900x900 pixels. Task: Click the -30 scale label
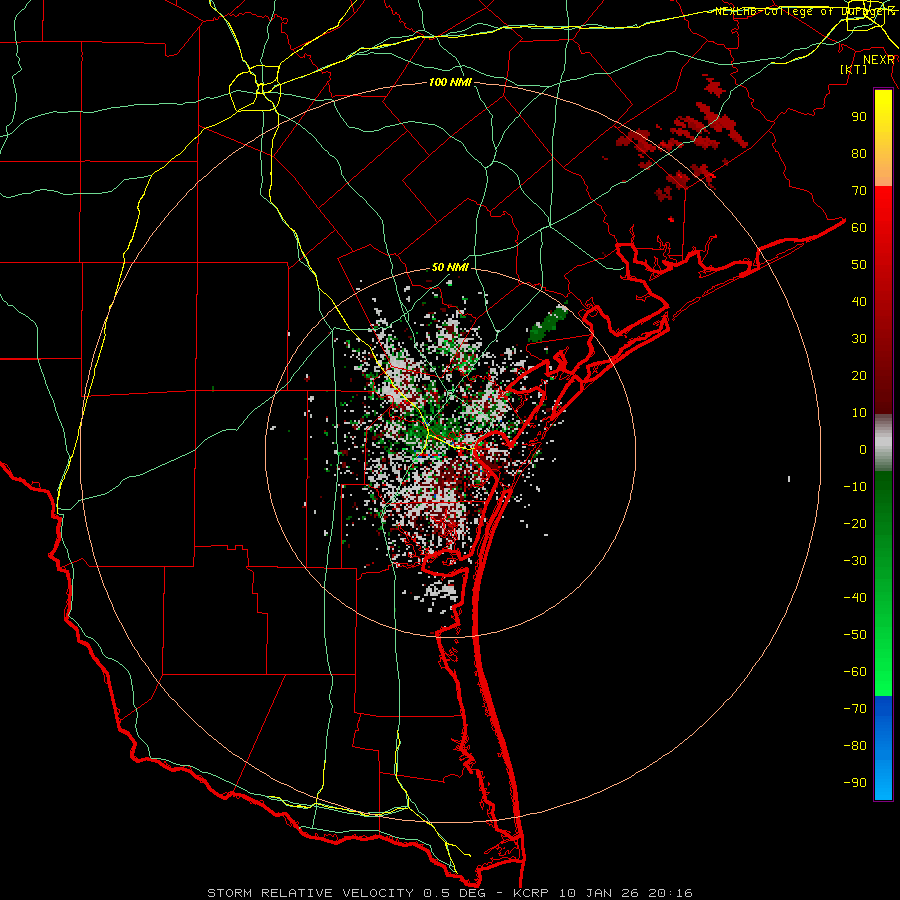[855, 561]
